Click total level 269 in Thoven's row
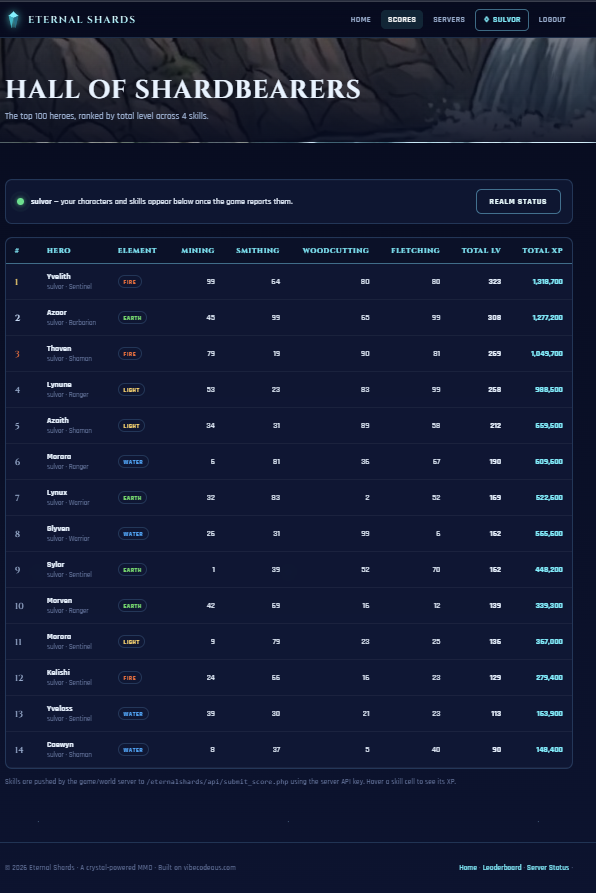Image resolution: width=596 pixels, height=893 pixels. tap(495, 354)
